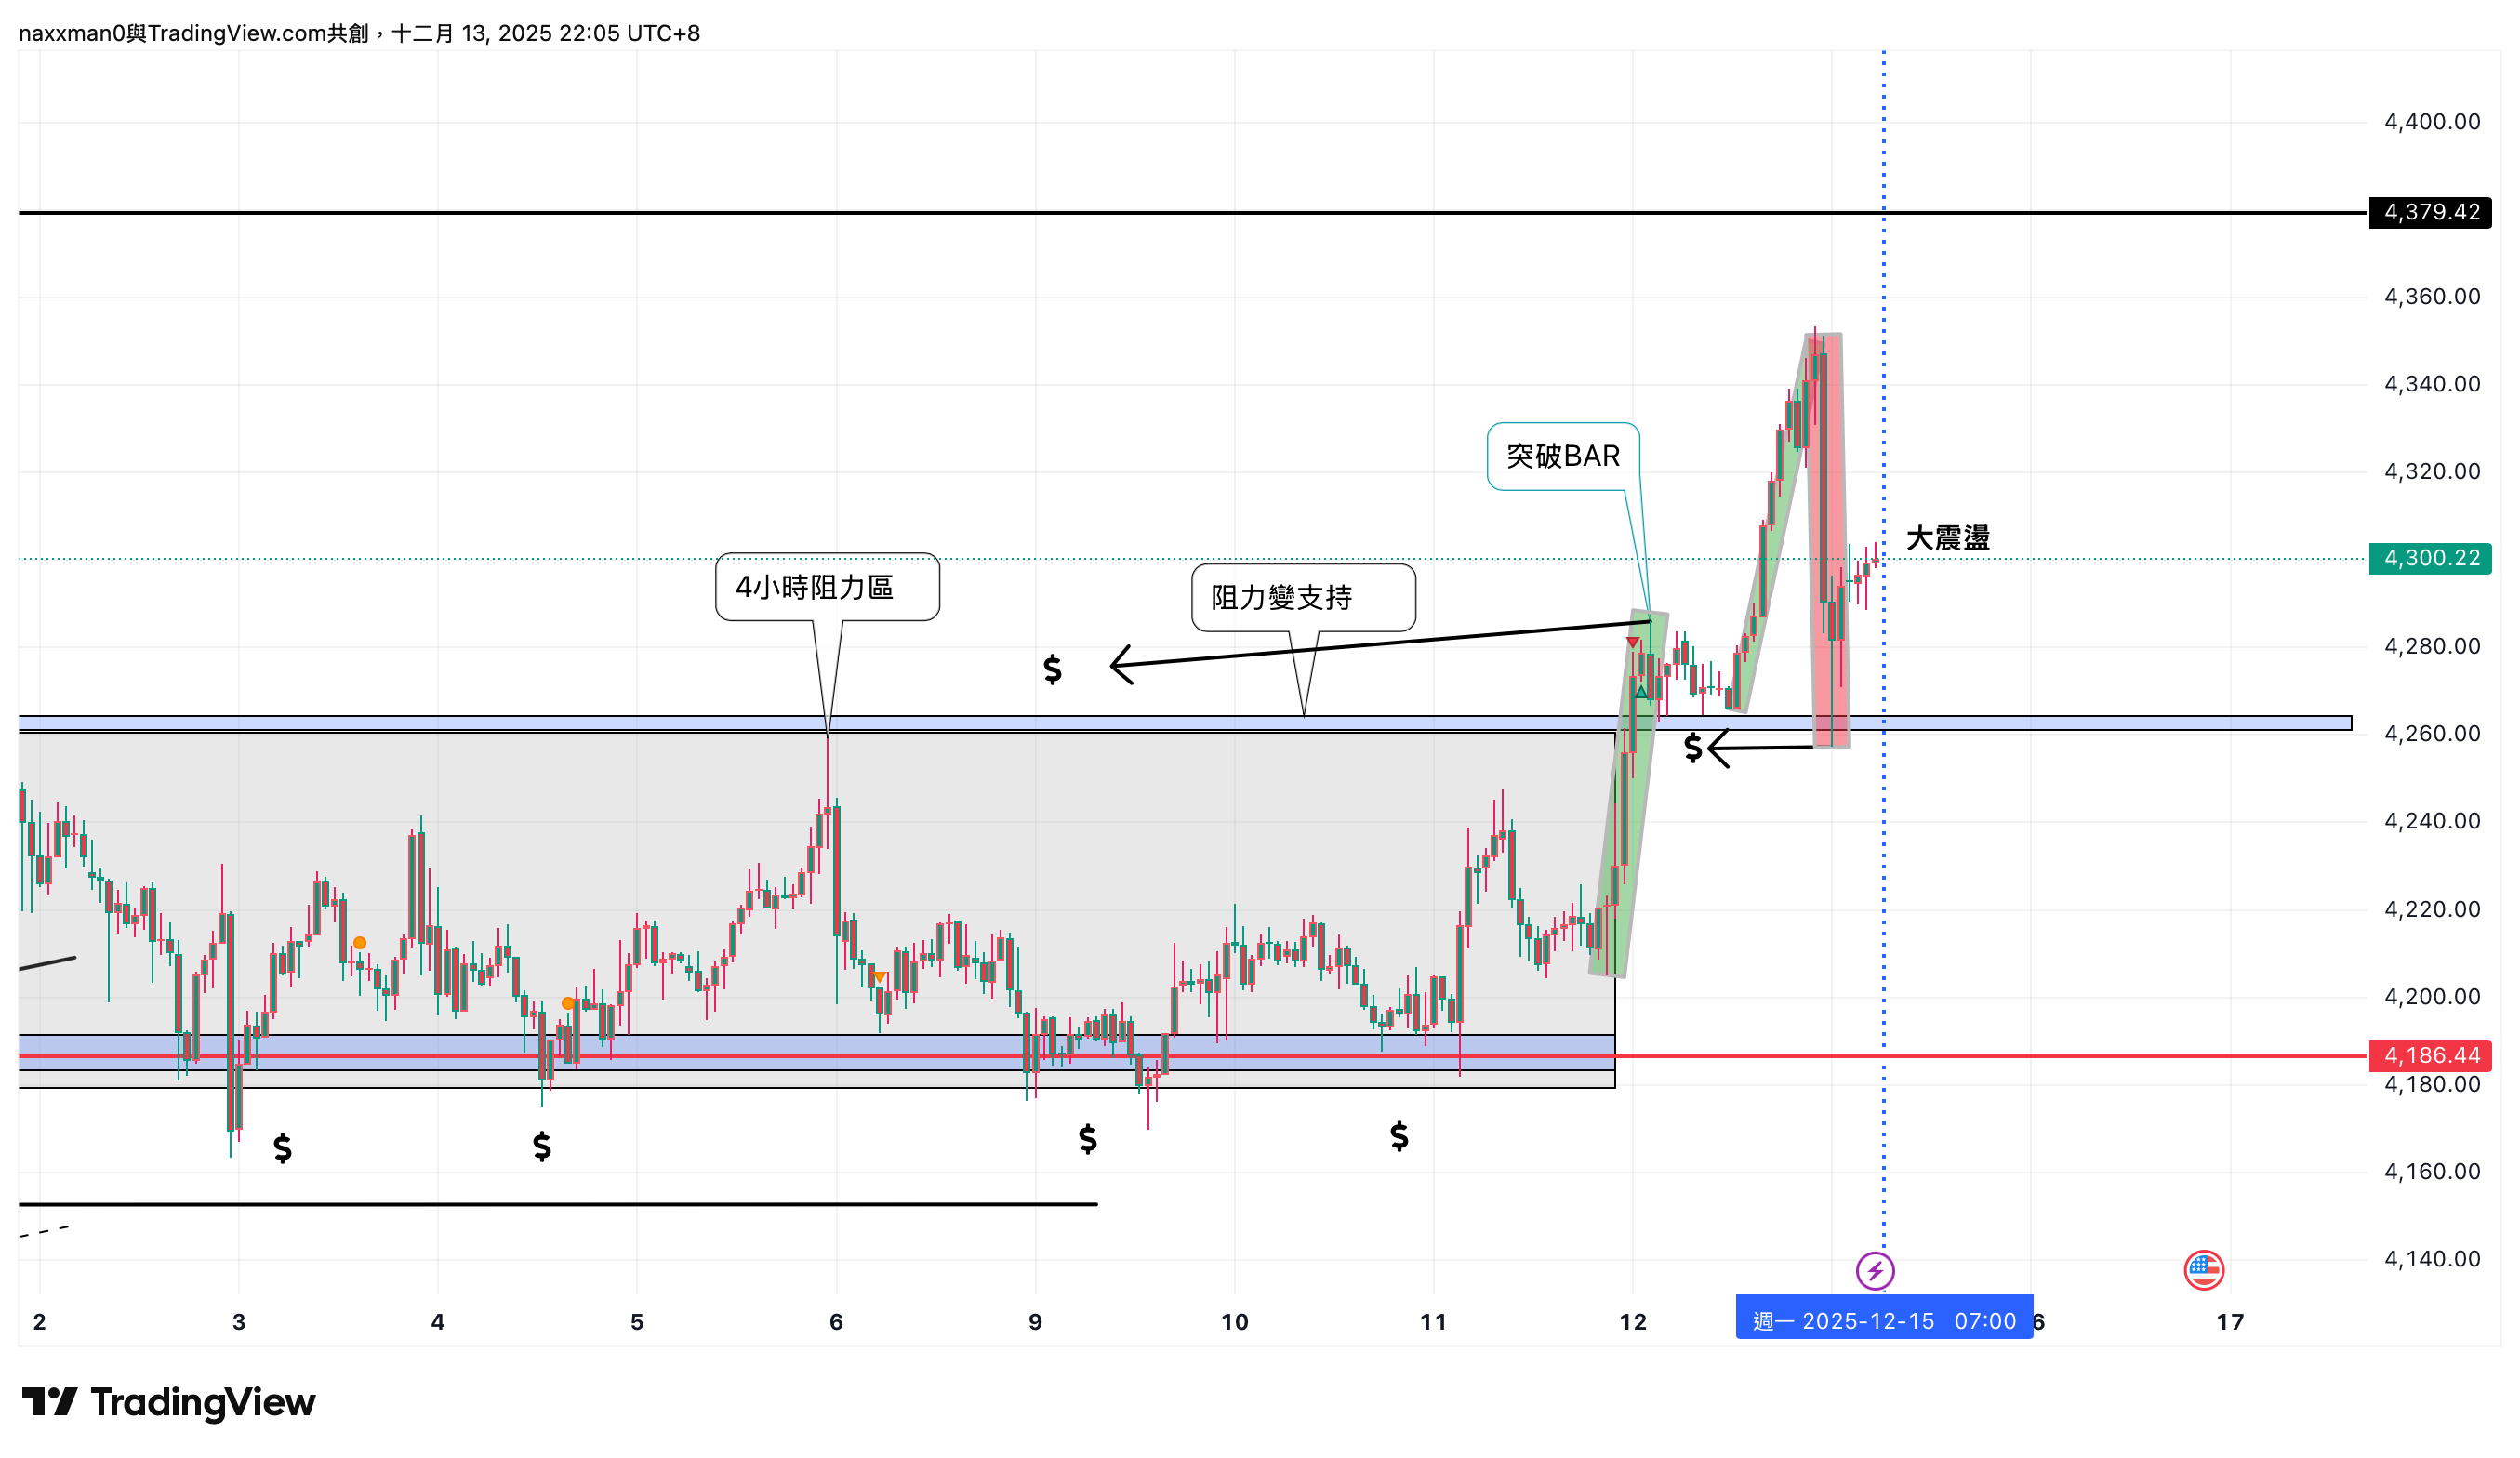Select the 4小時阻力區 callout label
The width and height of the screenshot is (2520, 1458).
(x=827, y=587)
